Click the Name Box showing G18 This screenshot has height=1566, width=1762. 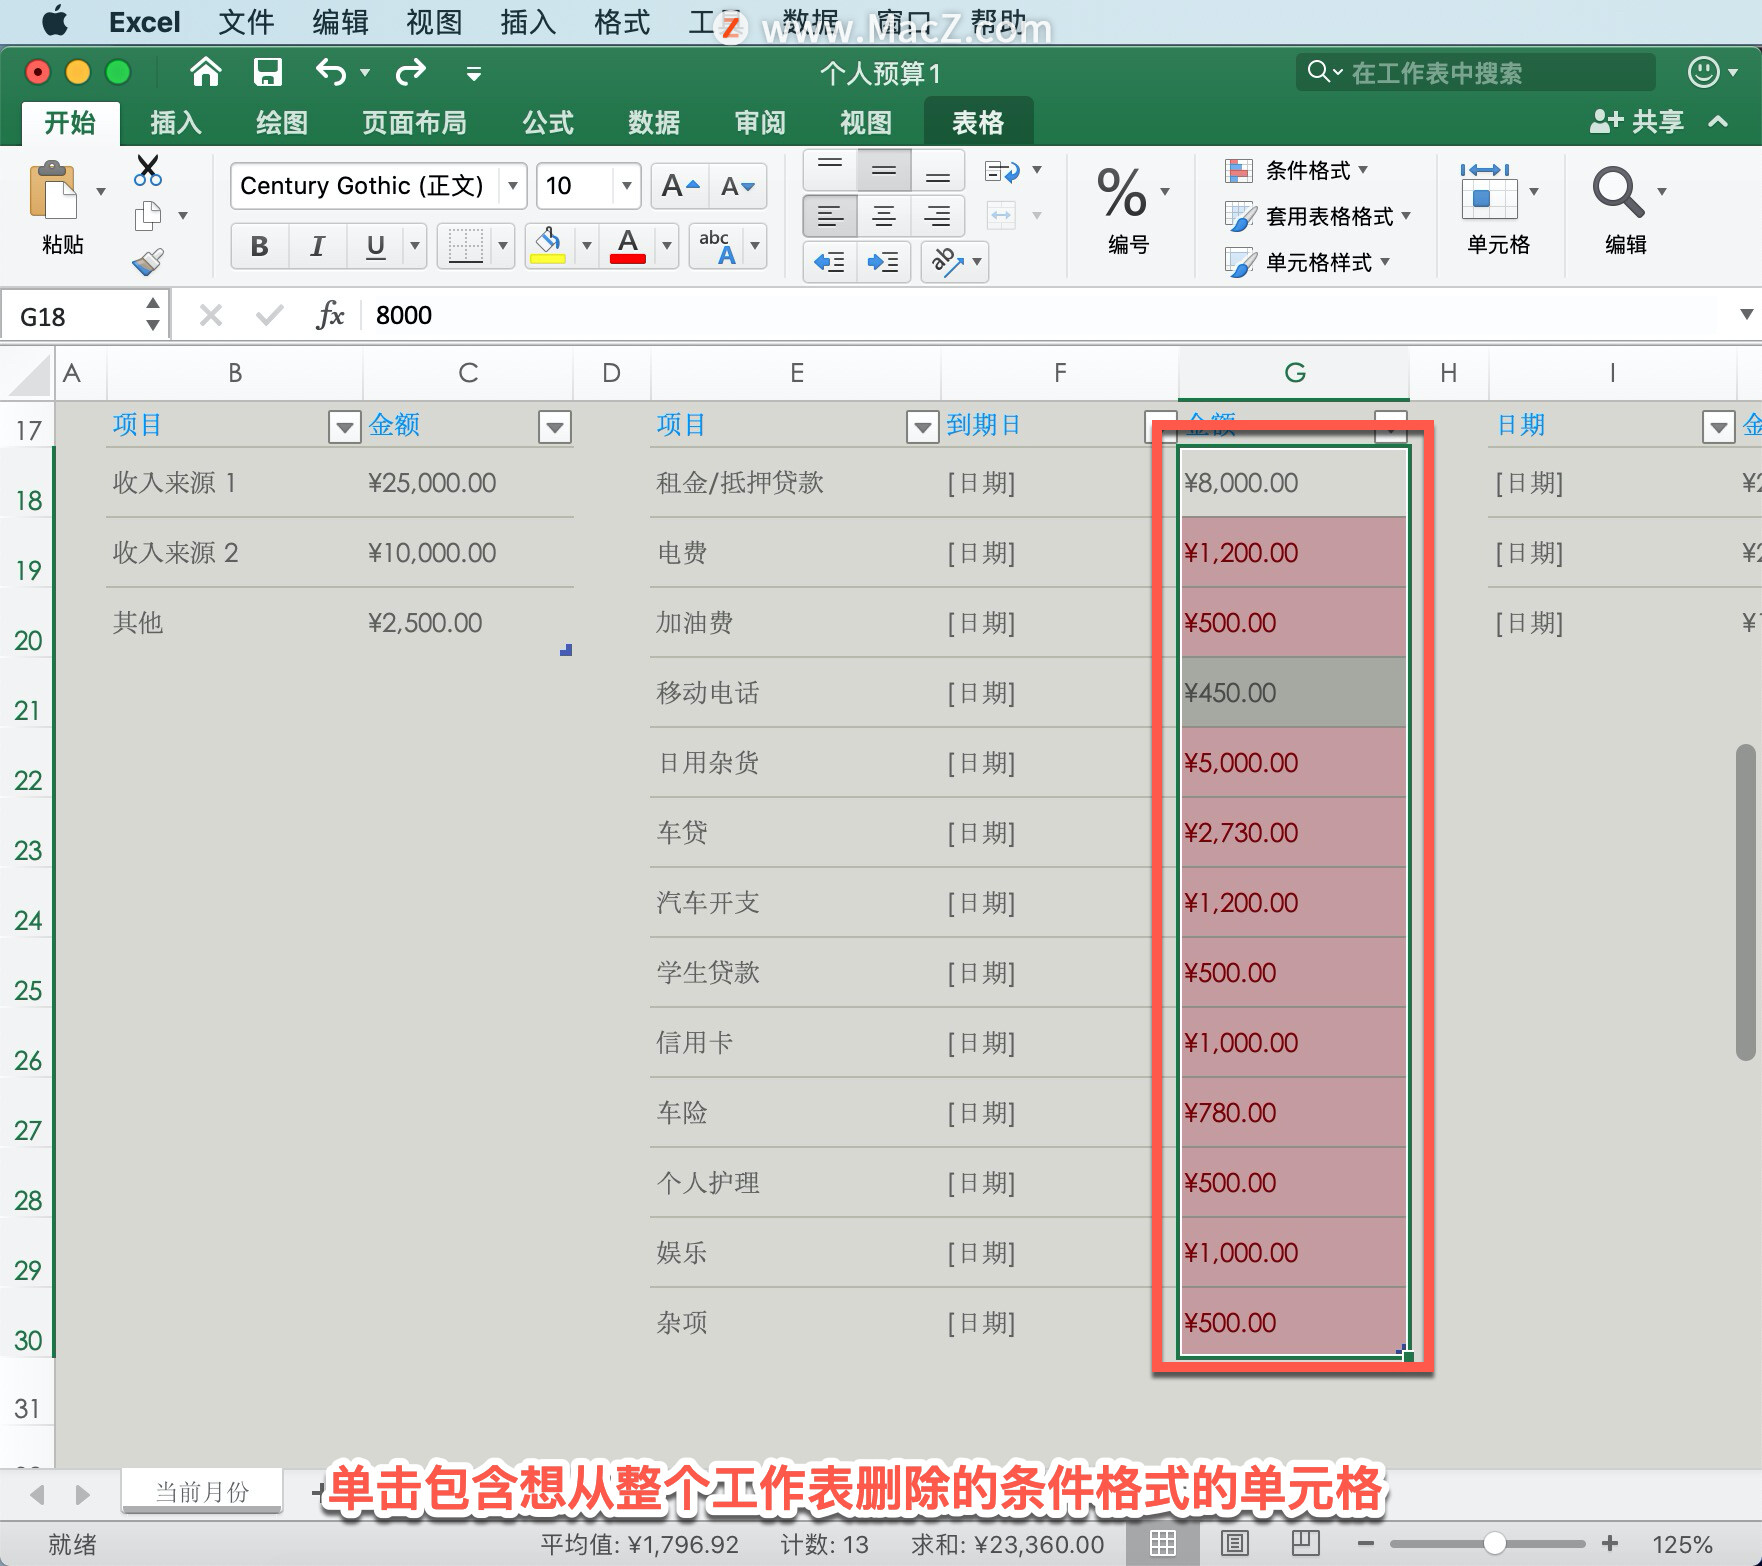click(x=85, y=316)
